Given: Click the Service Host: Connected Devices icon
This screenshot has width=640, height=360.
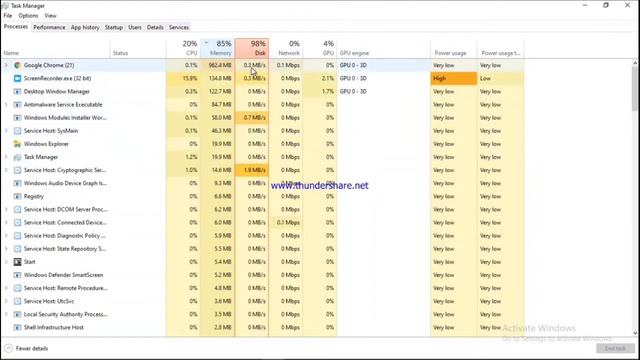Looking at the screenshot, I should coord(17,222).
